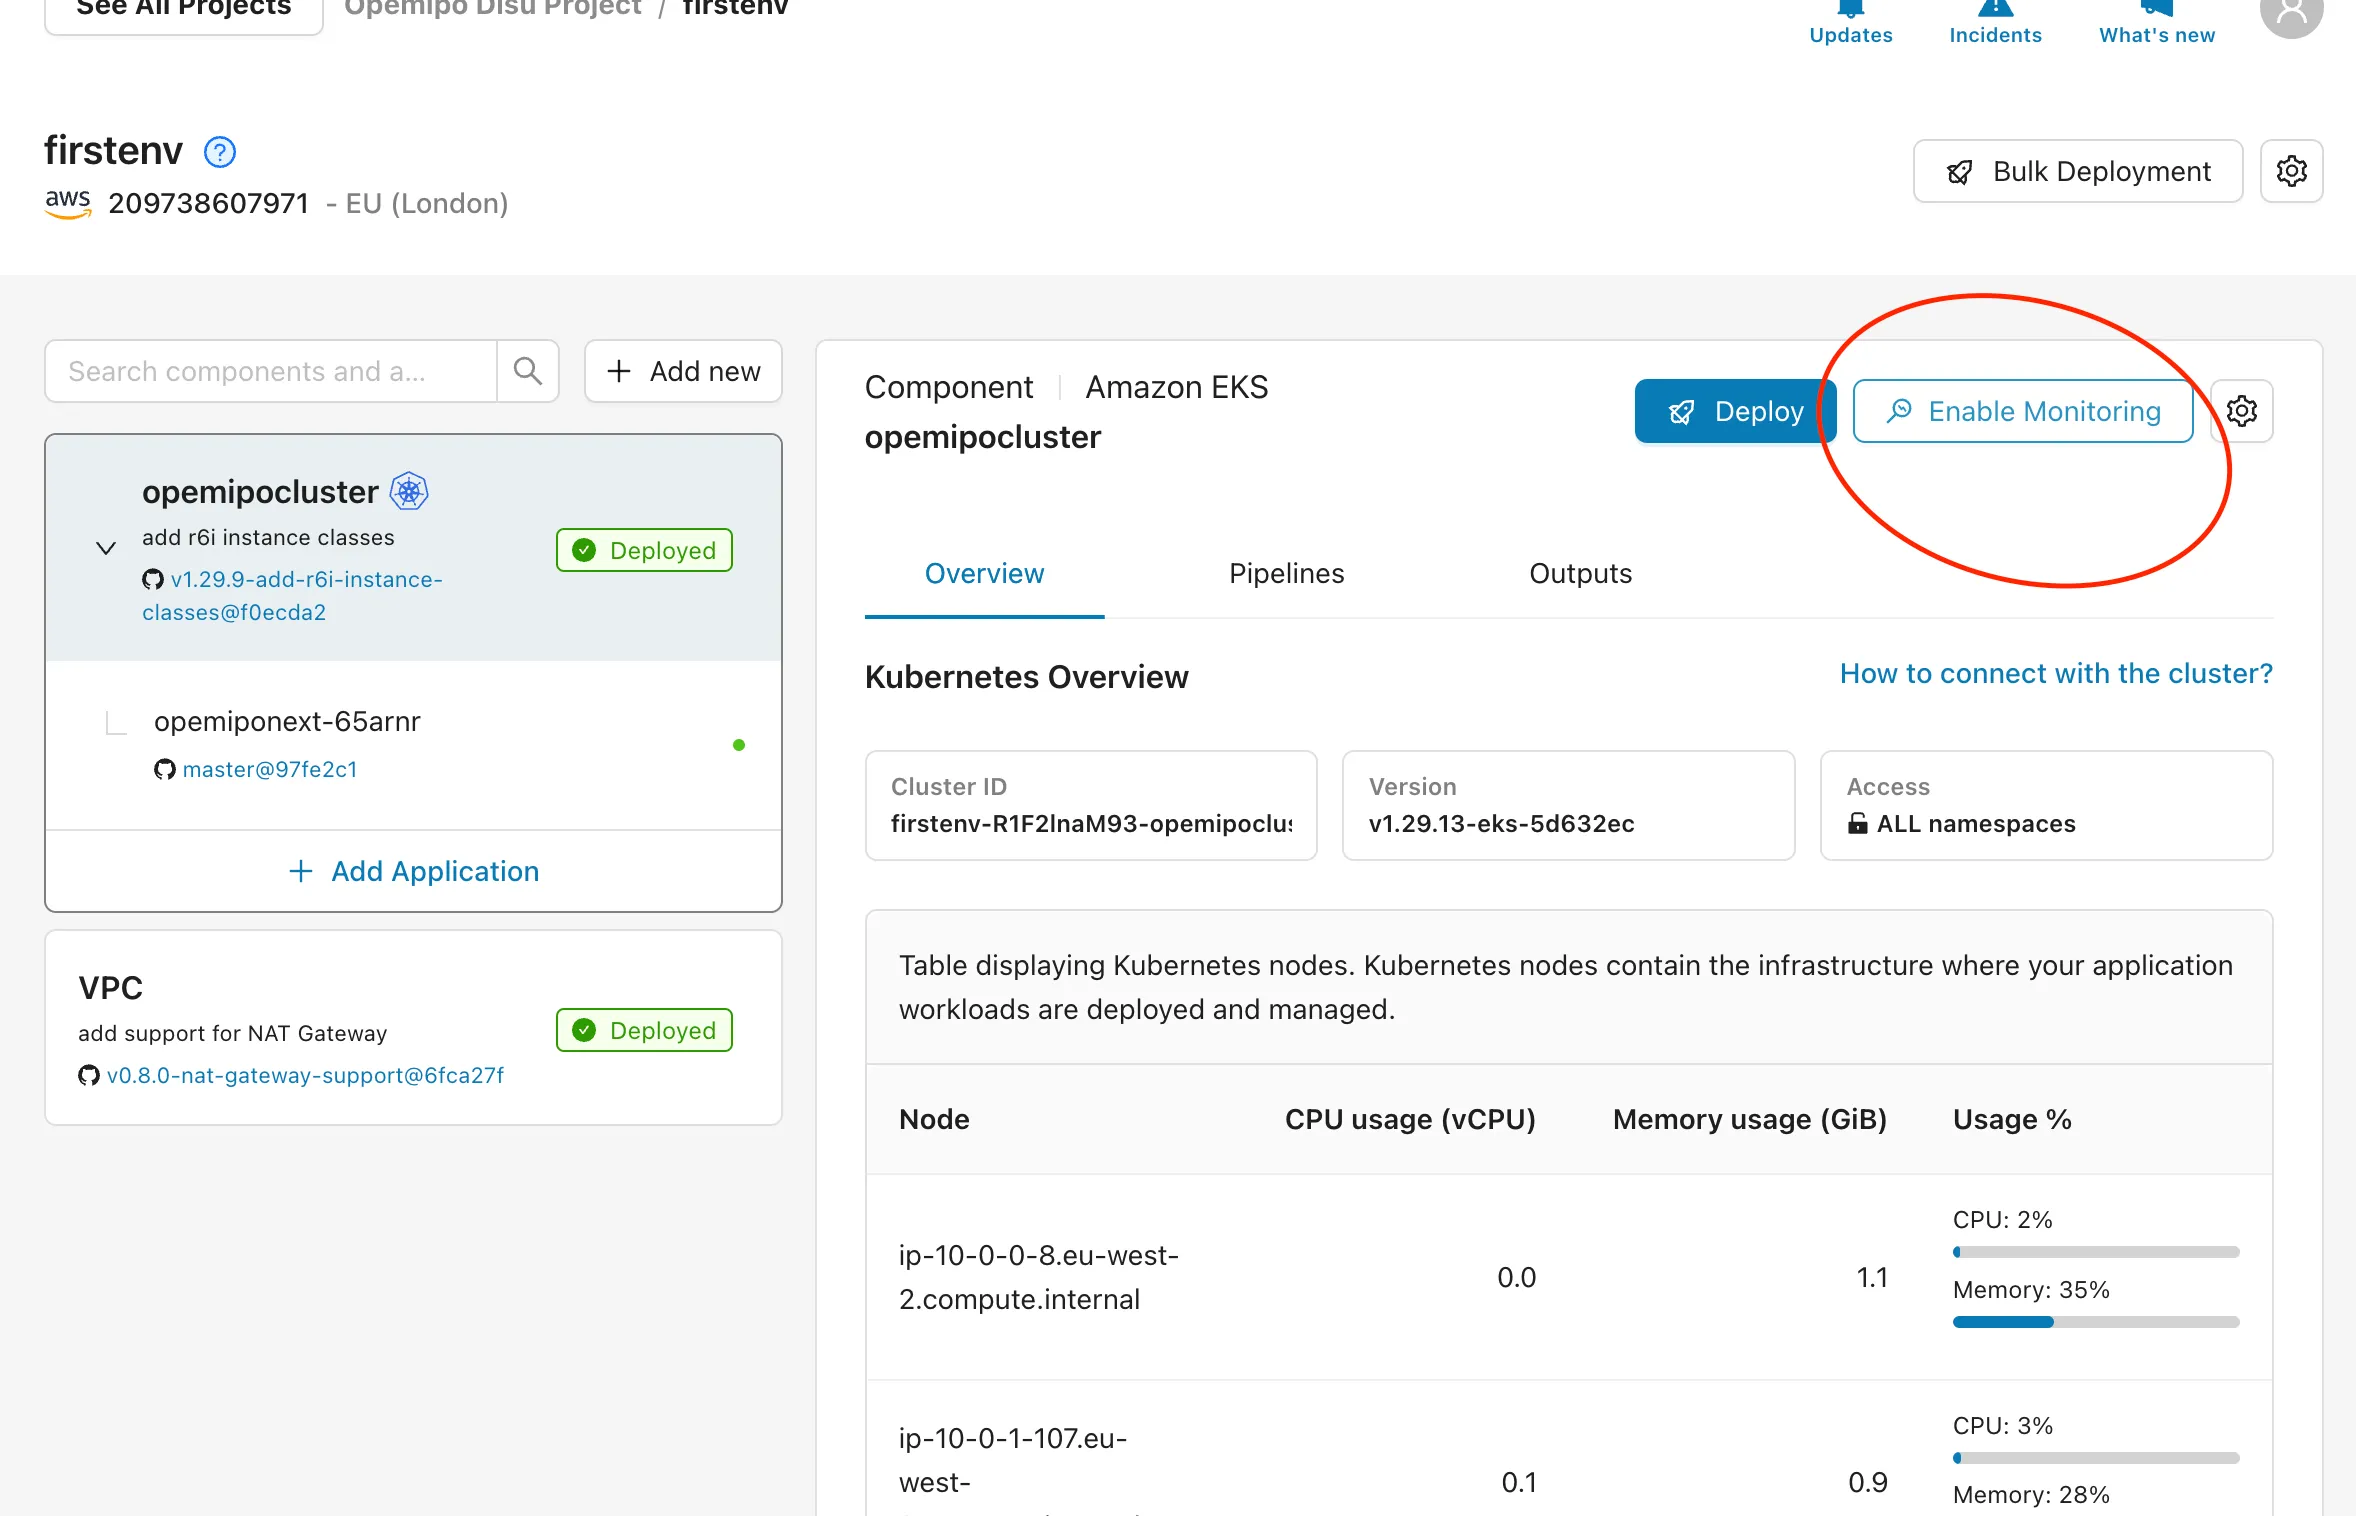Switch to the Pipelines tab
2356x1516 pixels.
point(1286,573)
